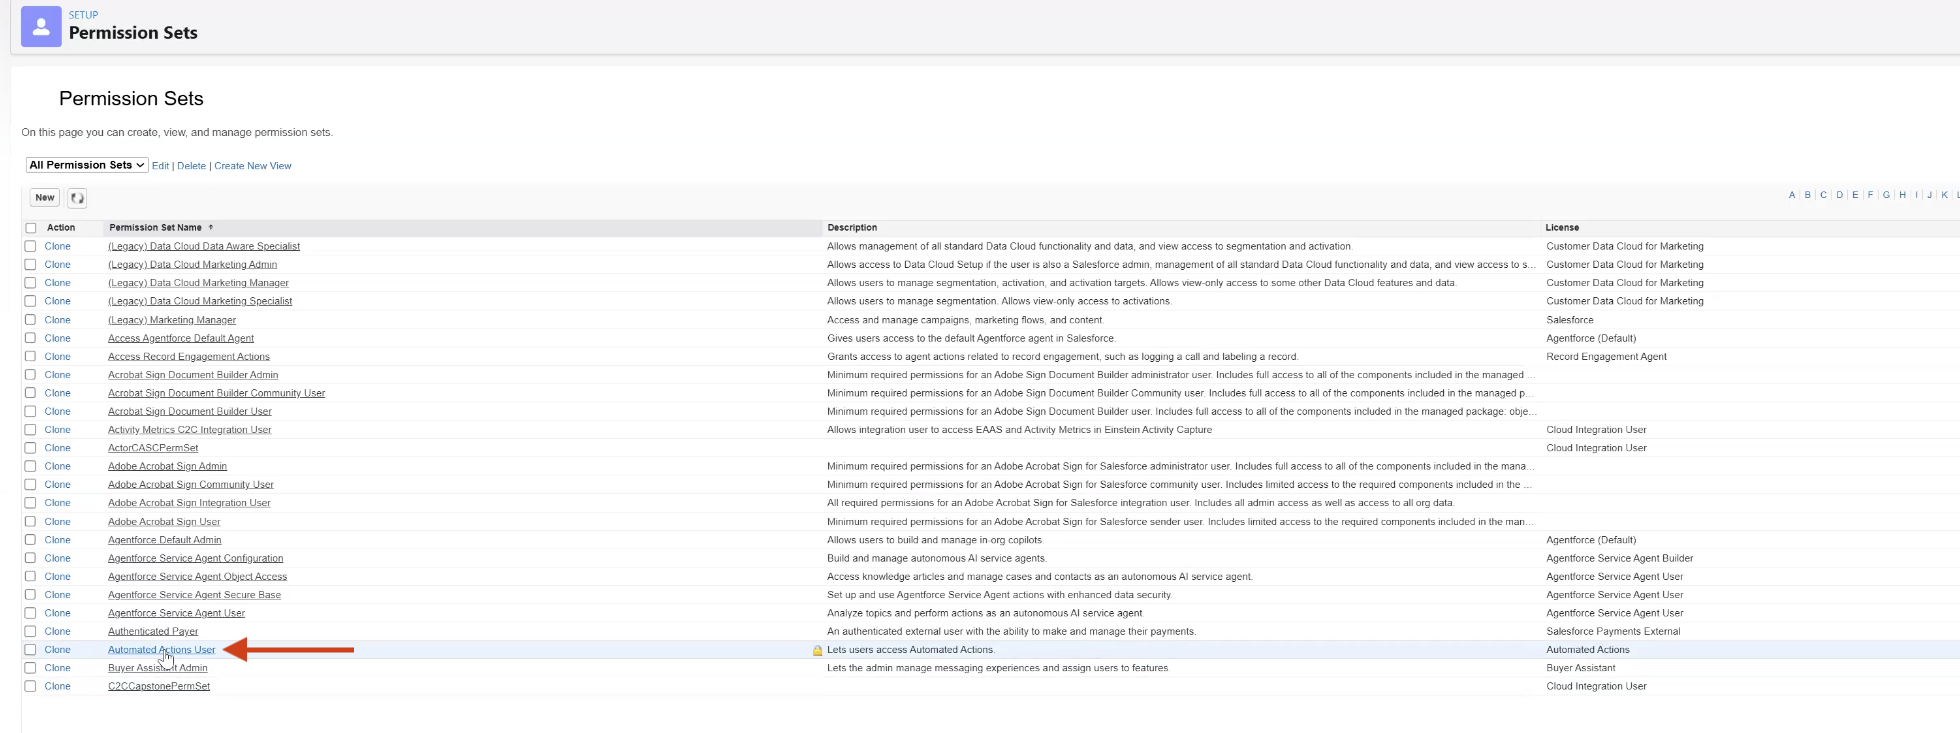The width and height of the screenshot is (1960, 733).
Task: Clone the C2CCapstonePermSet permission set
Action: (x=58, y=686)
